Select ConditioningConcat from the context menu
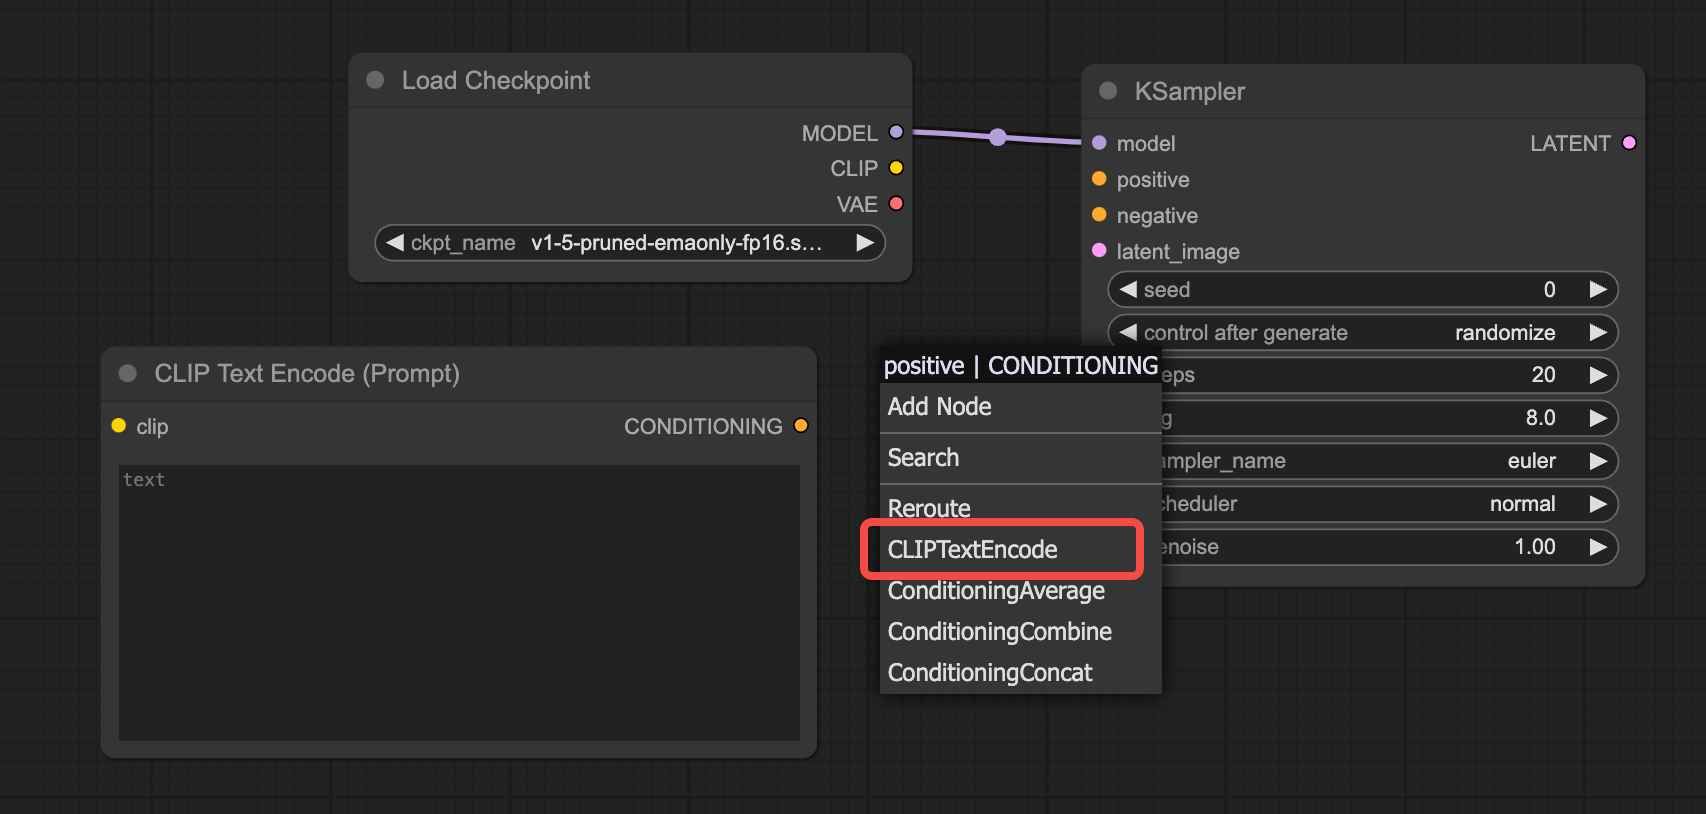 (x=1020, y=672)
